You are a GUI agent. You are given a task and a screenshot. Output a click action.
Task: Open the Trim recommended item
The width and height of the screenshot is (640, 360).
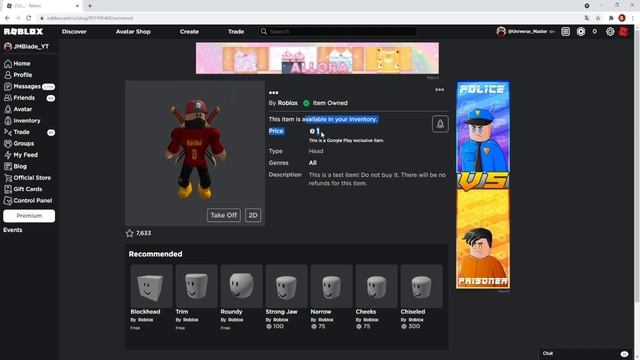(196, 298)
